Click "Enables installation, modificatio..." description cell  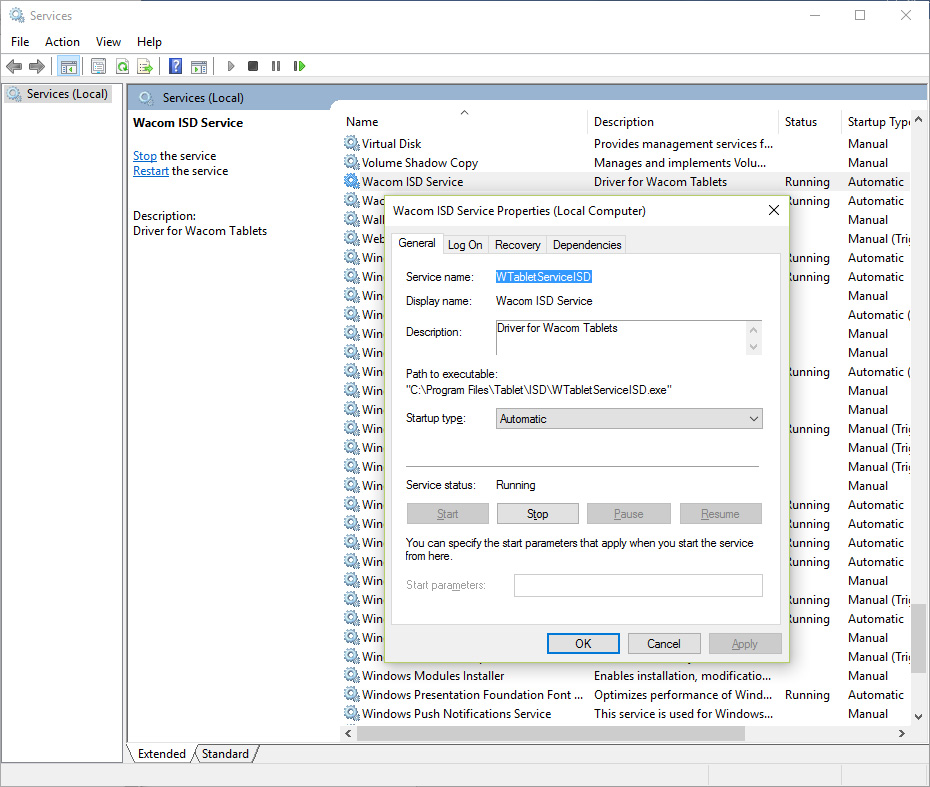pos(682,676)
